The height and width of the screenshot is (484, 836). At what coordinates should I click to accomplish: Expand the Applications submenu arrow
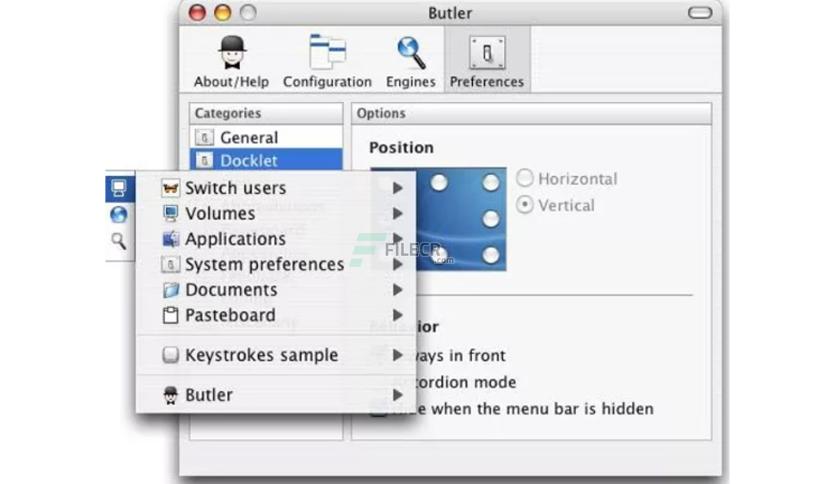[397, 239]
